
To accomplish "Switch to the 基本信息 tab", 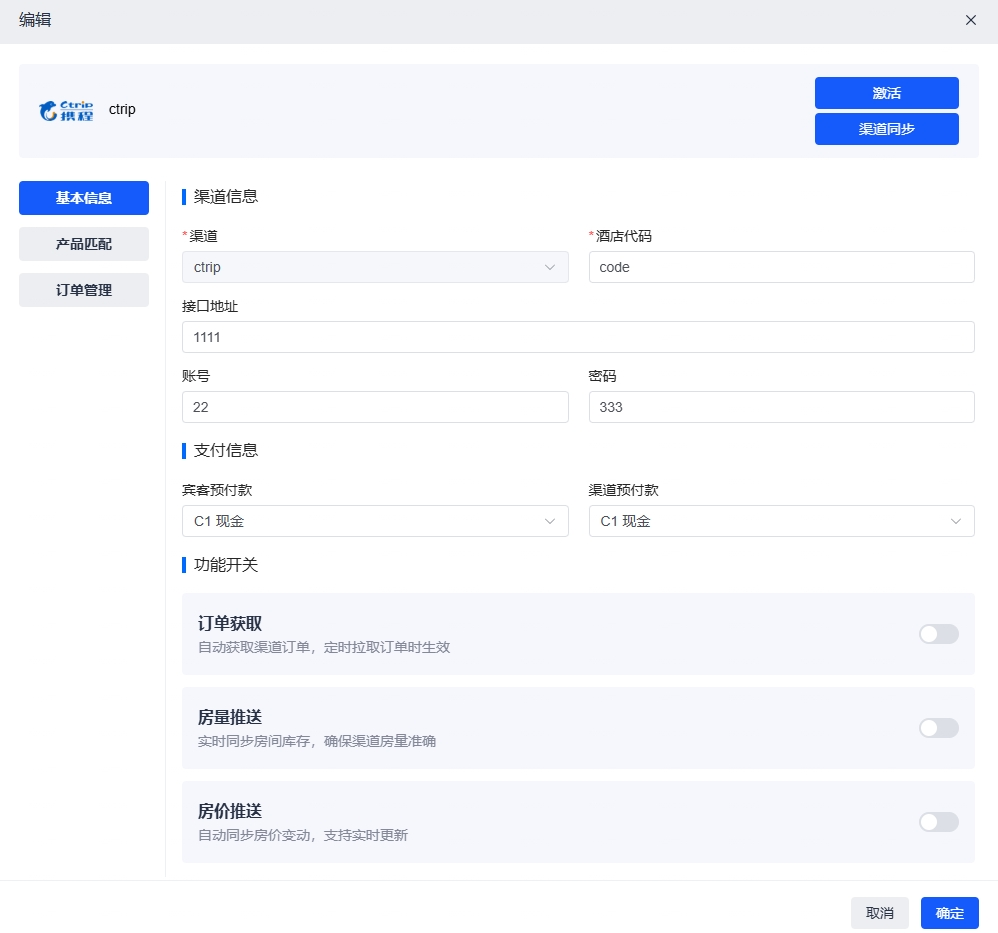I will [84, 198].
